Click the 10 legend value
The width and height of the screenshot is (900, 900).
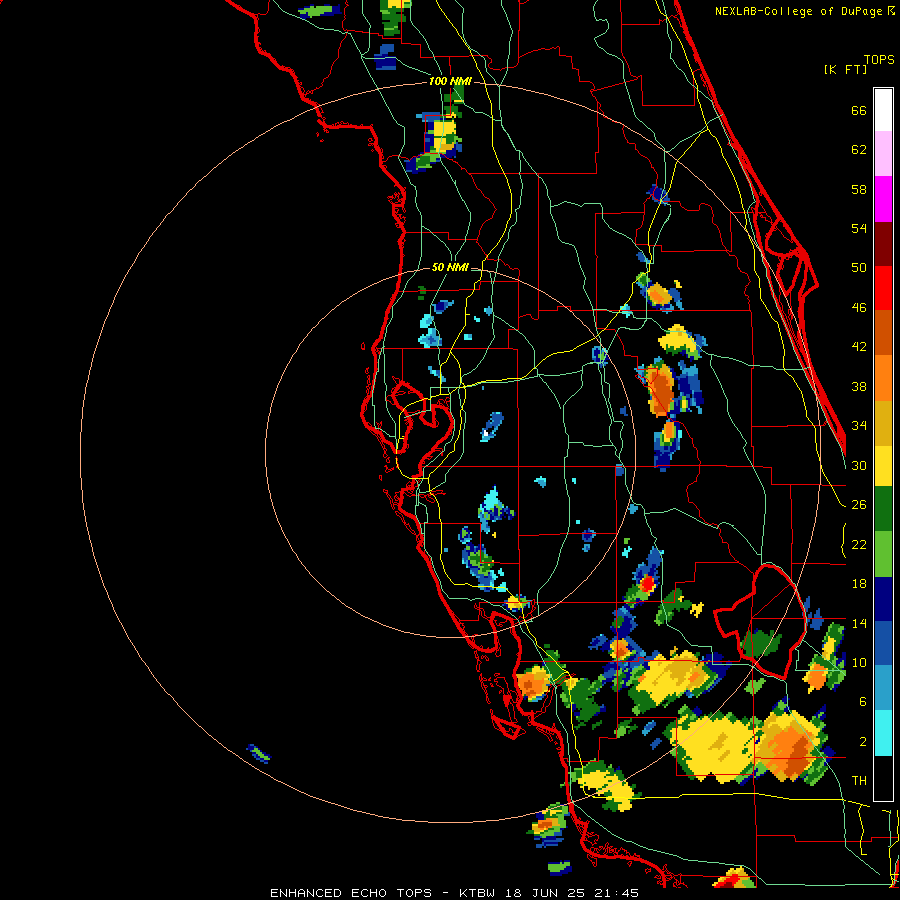click(x=859, y=662)
